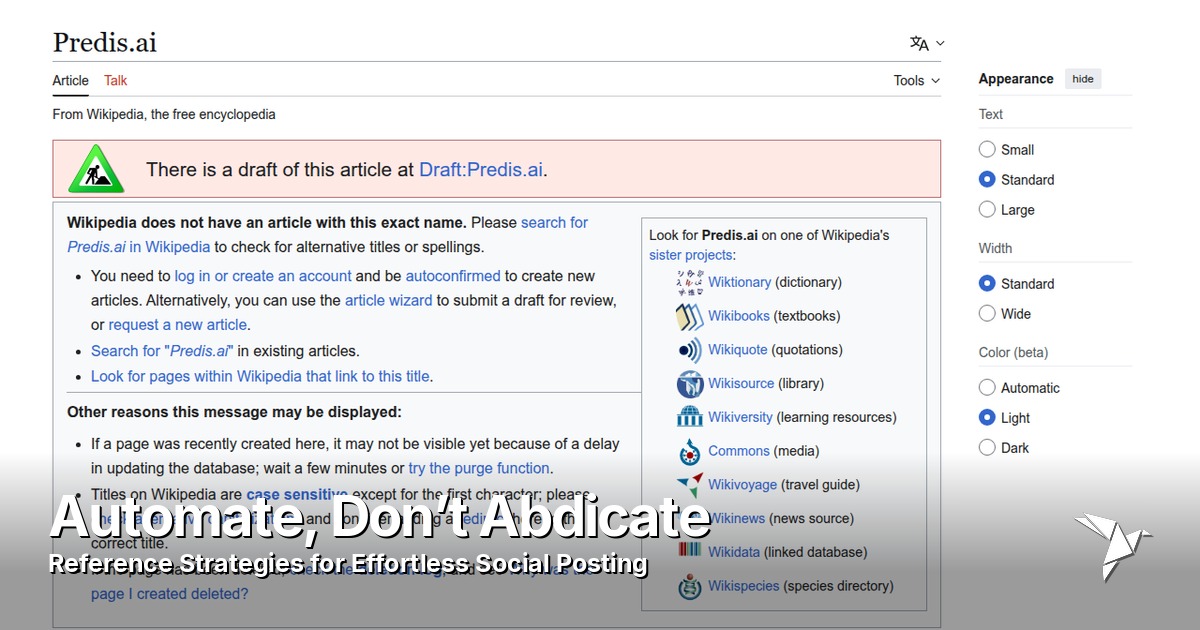This screenshot has height=630, width=1200.
Task: Open the Wikibooks textbooks link
Action: (x=739, y=316)
